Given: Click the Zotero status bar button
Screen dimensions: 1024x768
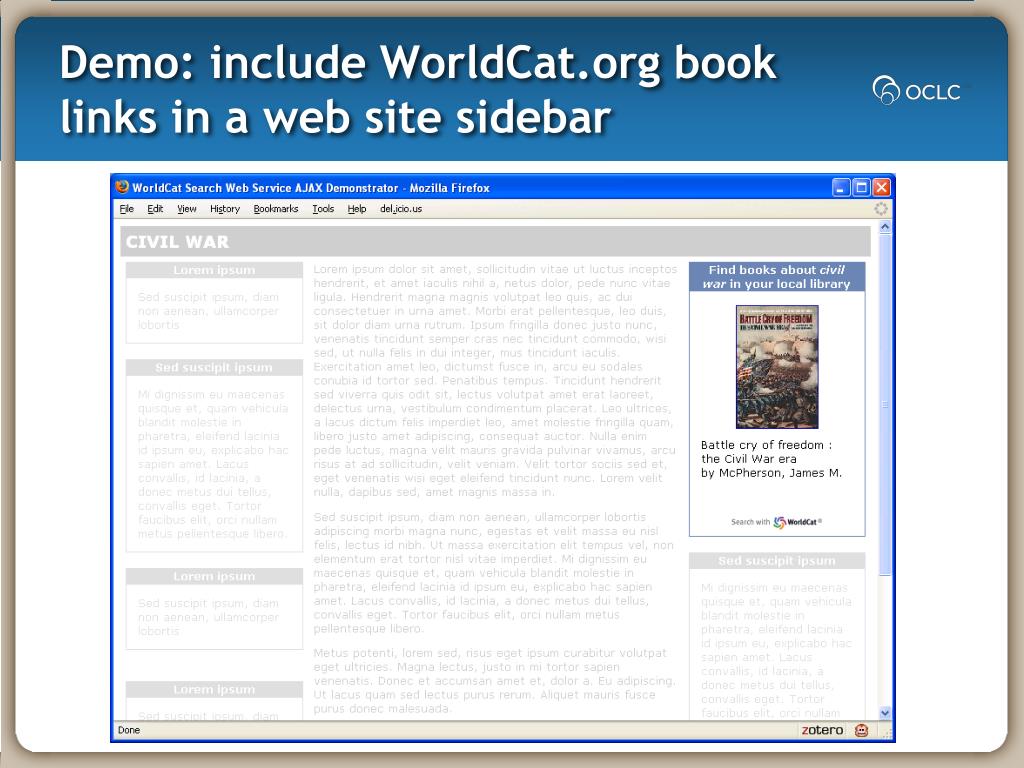Looking at the screenshot, I should 822,730.
